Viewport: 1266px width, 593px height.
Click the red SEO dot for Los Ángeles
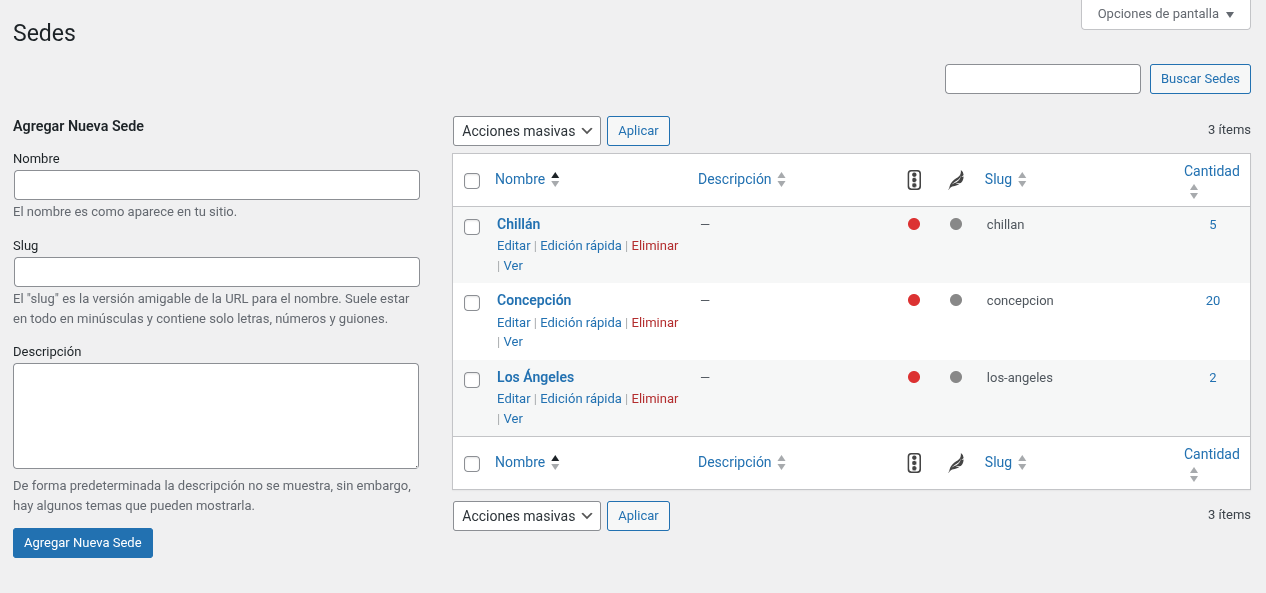914,377
